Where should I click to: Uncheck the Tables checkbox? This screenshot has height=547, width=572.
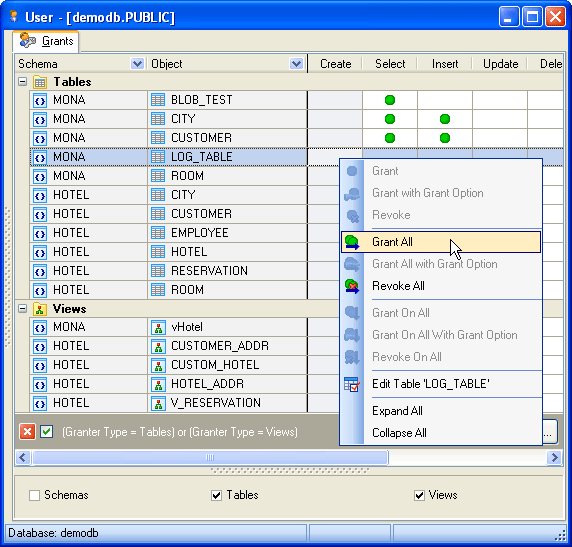[217, 495]
